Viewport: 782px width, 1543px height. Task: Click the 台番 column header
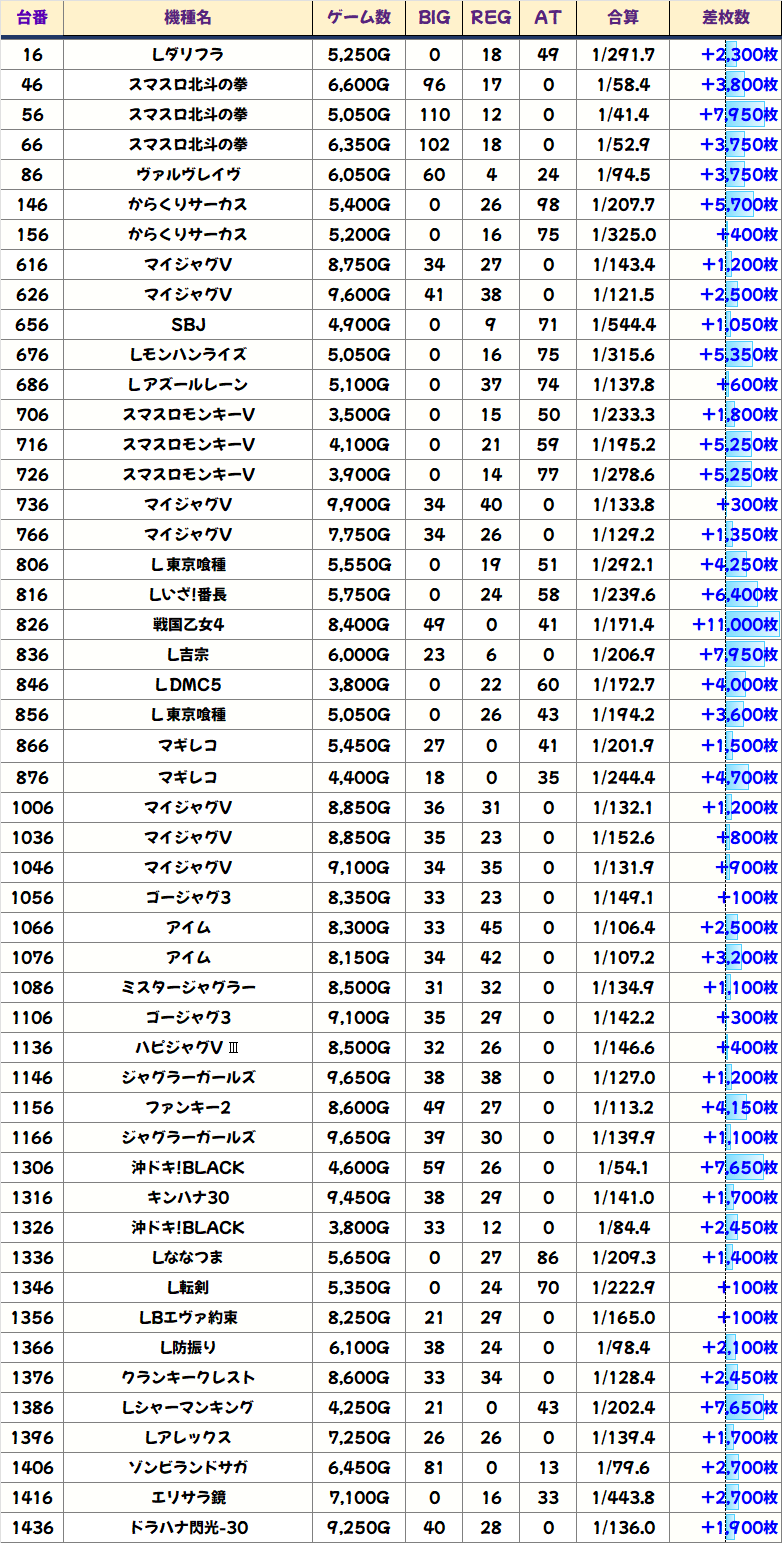click(x=31, y=19)
